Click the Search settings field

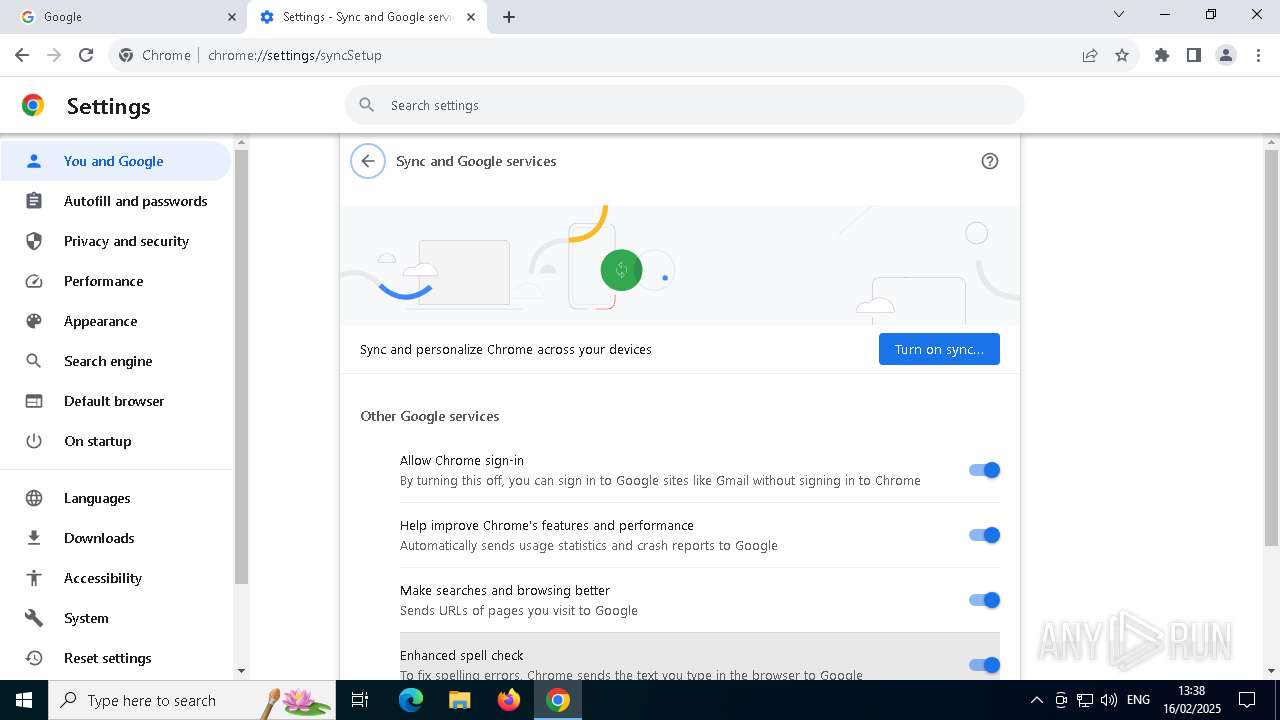(685, 105)
